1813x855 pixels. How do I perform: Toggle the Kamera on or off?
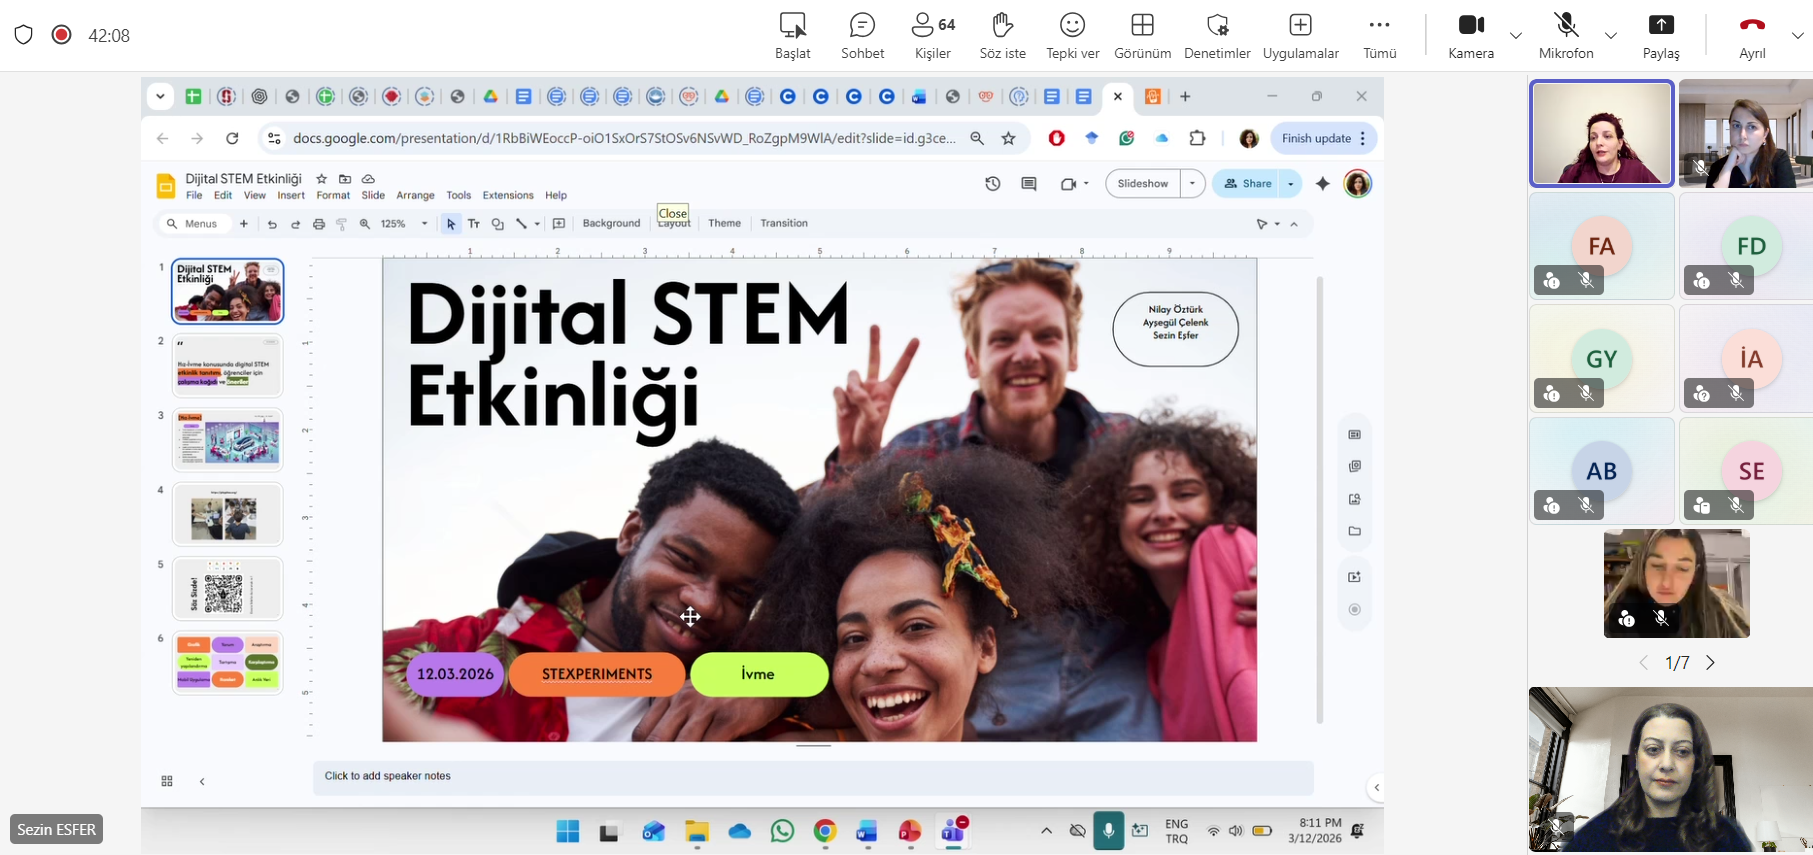1470,35
